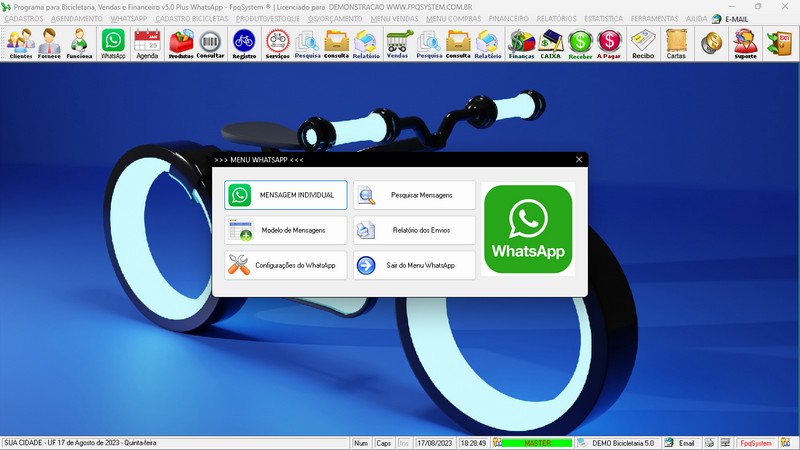Click Sair do Menu WhatsApp button
Viewport: 800px width, 450px height.
pos(414,265)
